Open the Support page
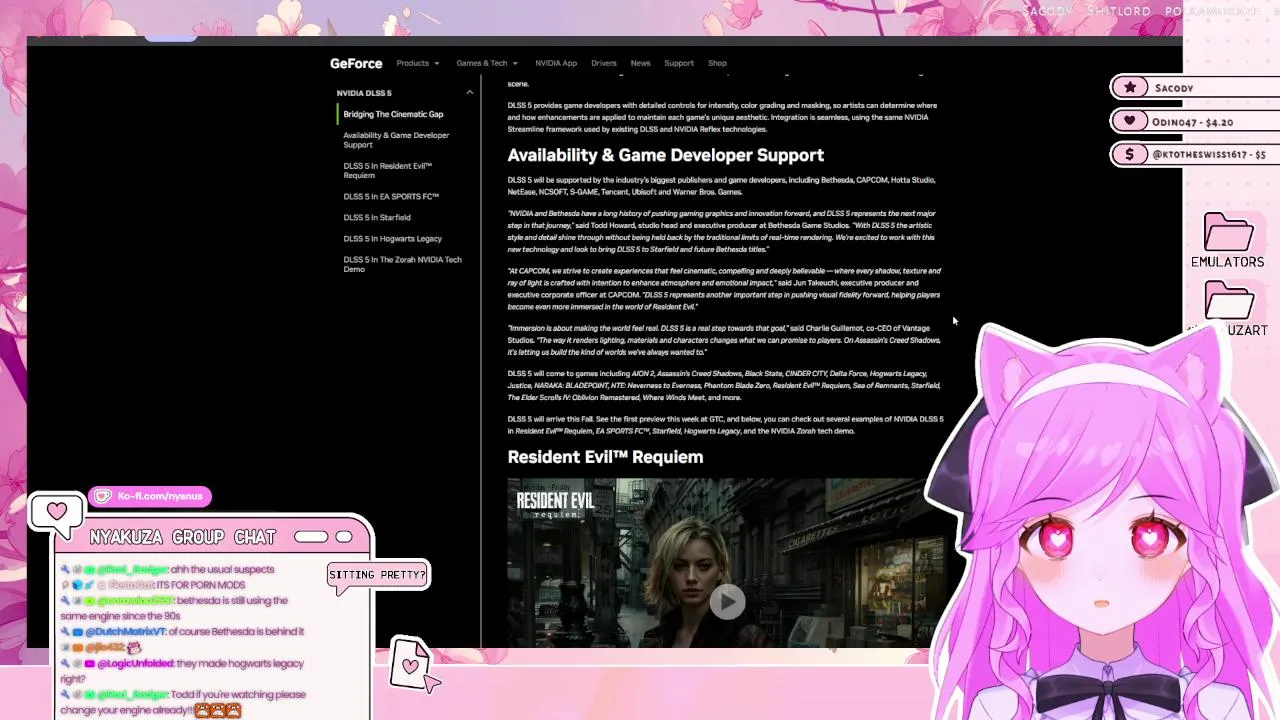1280x720 pixels. [x=679, y=63]
